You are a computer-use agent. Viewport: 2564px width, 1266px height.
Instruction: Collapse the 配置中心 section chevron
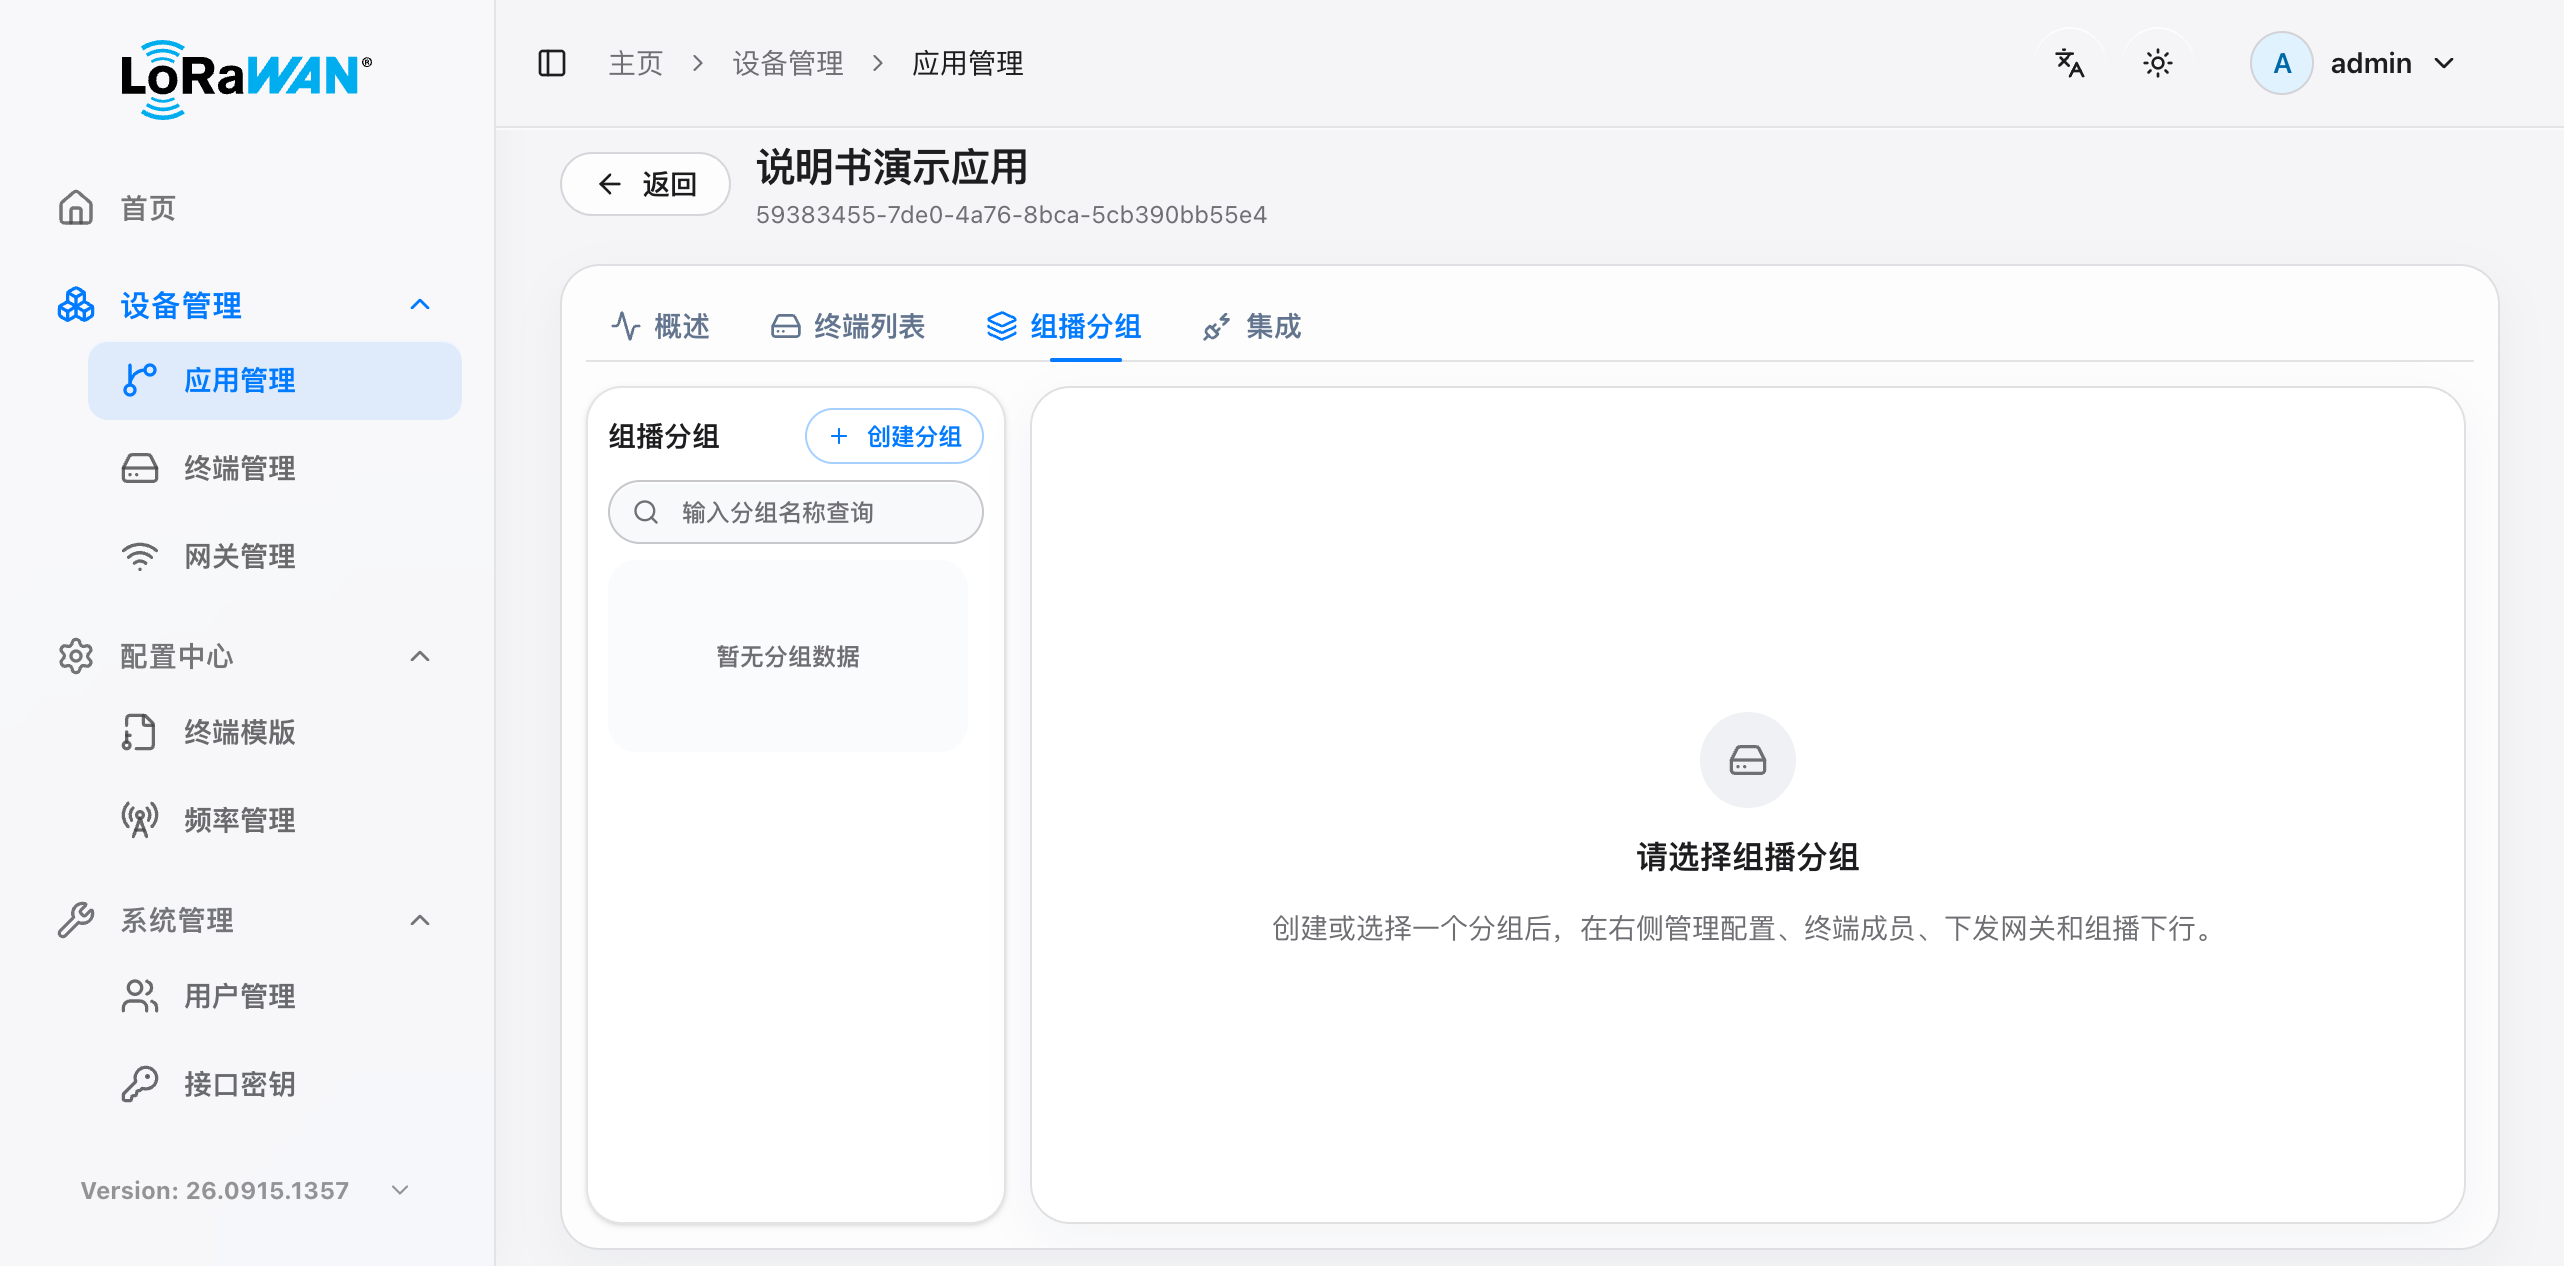tap(420, 656)
